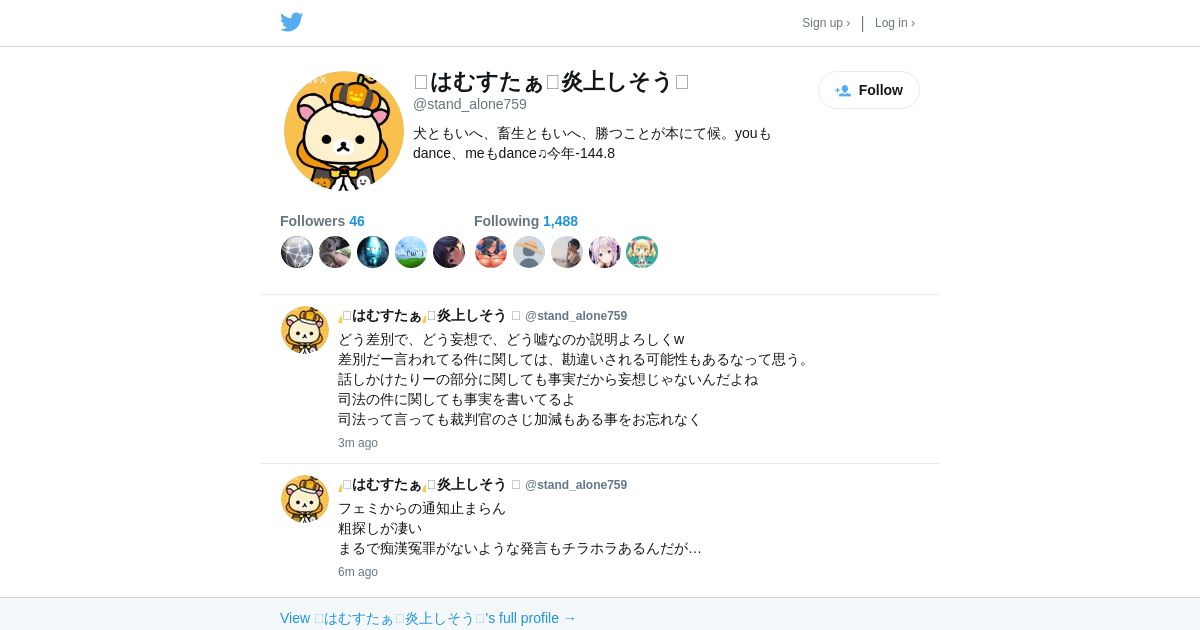Select the teal-ringed anime girl following avatar

tap(642, 252)
